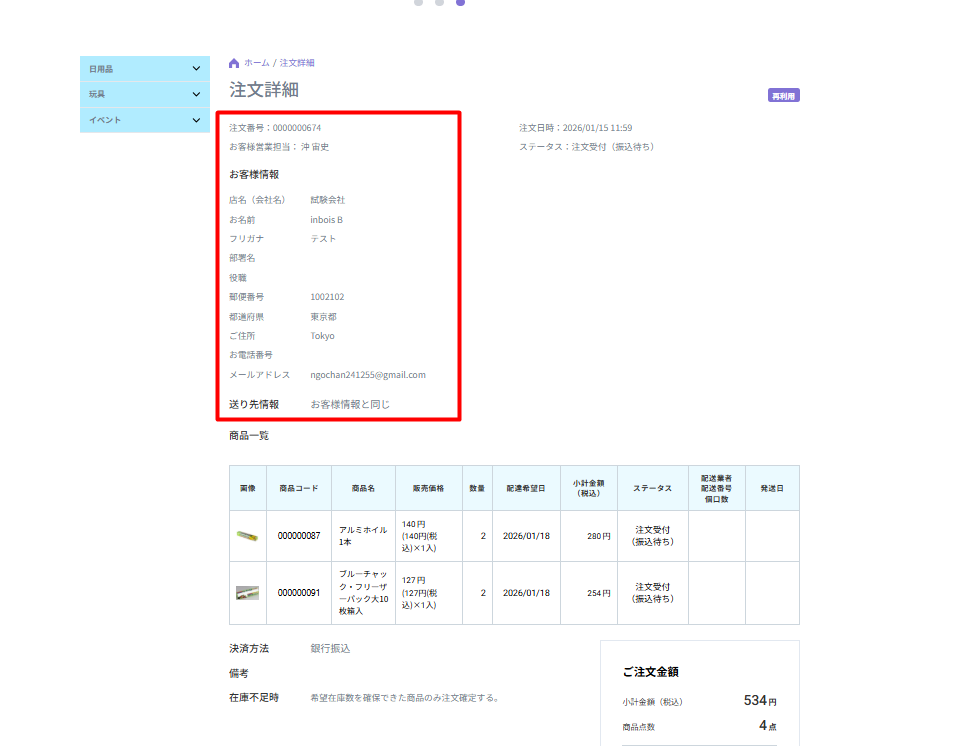Click product code 000000087

pos(299,536)
